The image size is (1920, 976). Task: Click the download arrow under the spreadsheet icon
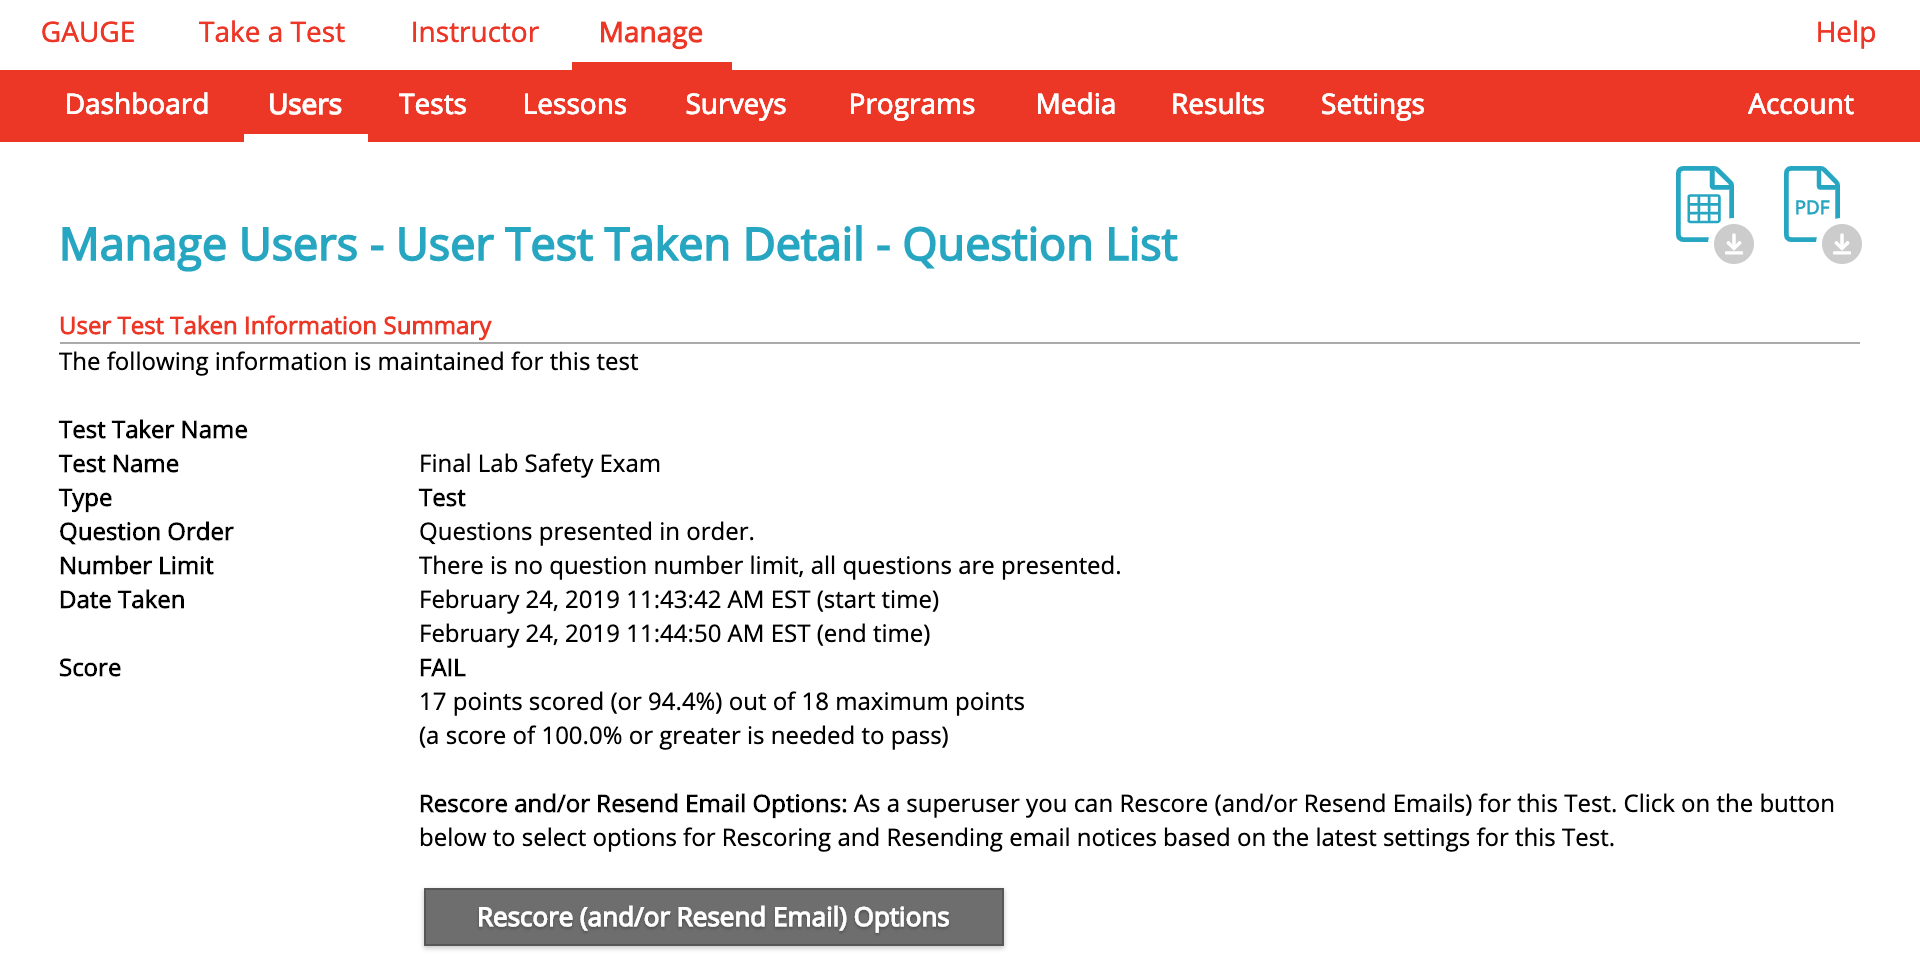[1734, 245]
